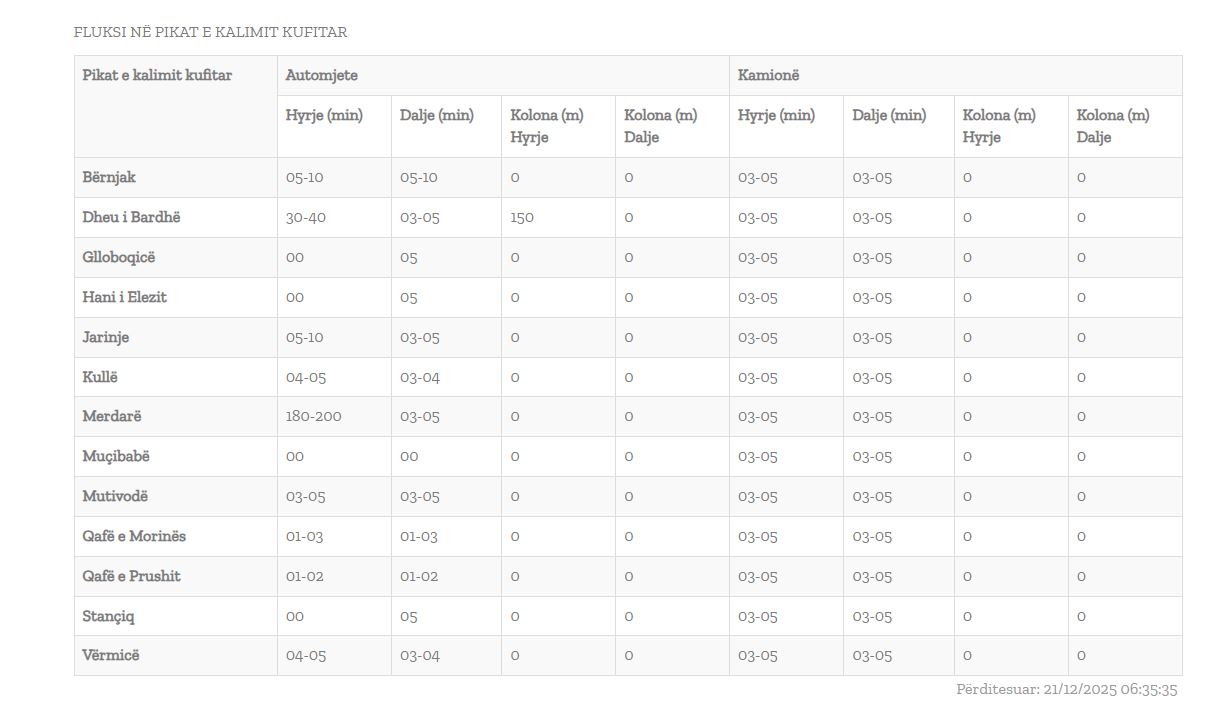Click the Bërnjak border crossing row label
The height and width of the screenshot is (711, 1230).
[109, 177]
